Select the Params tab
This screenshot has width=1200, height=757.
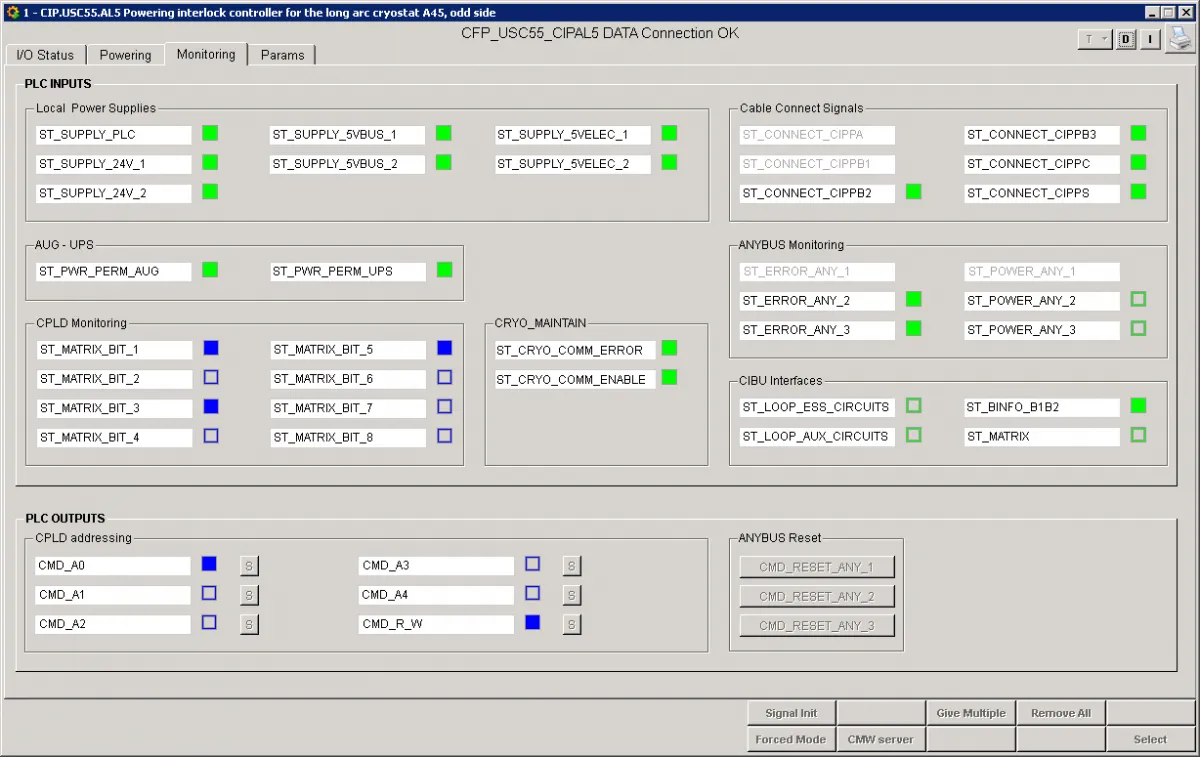coord(282,55)
